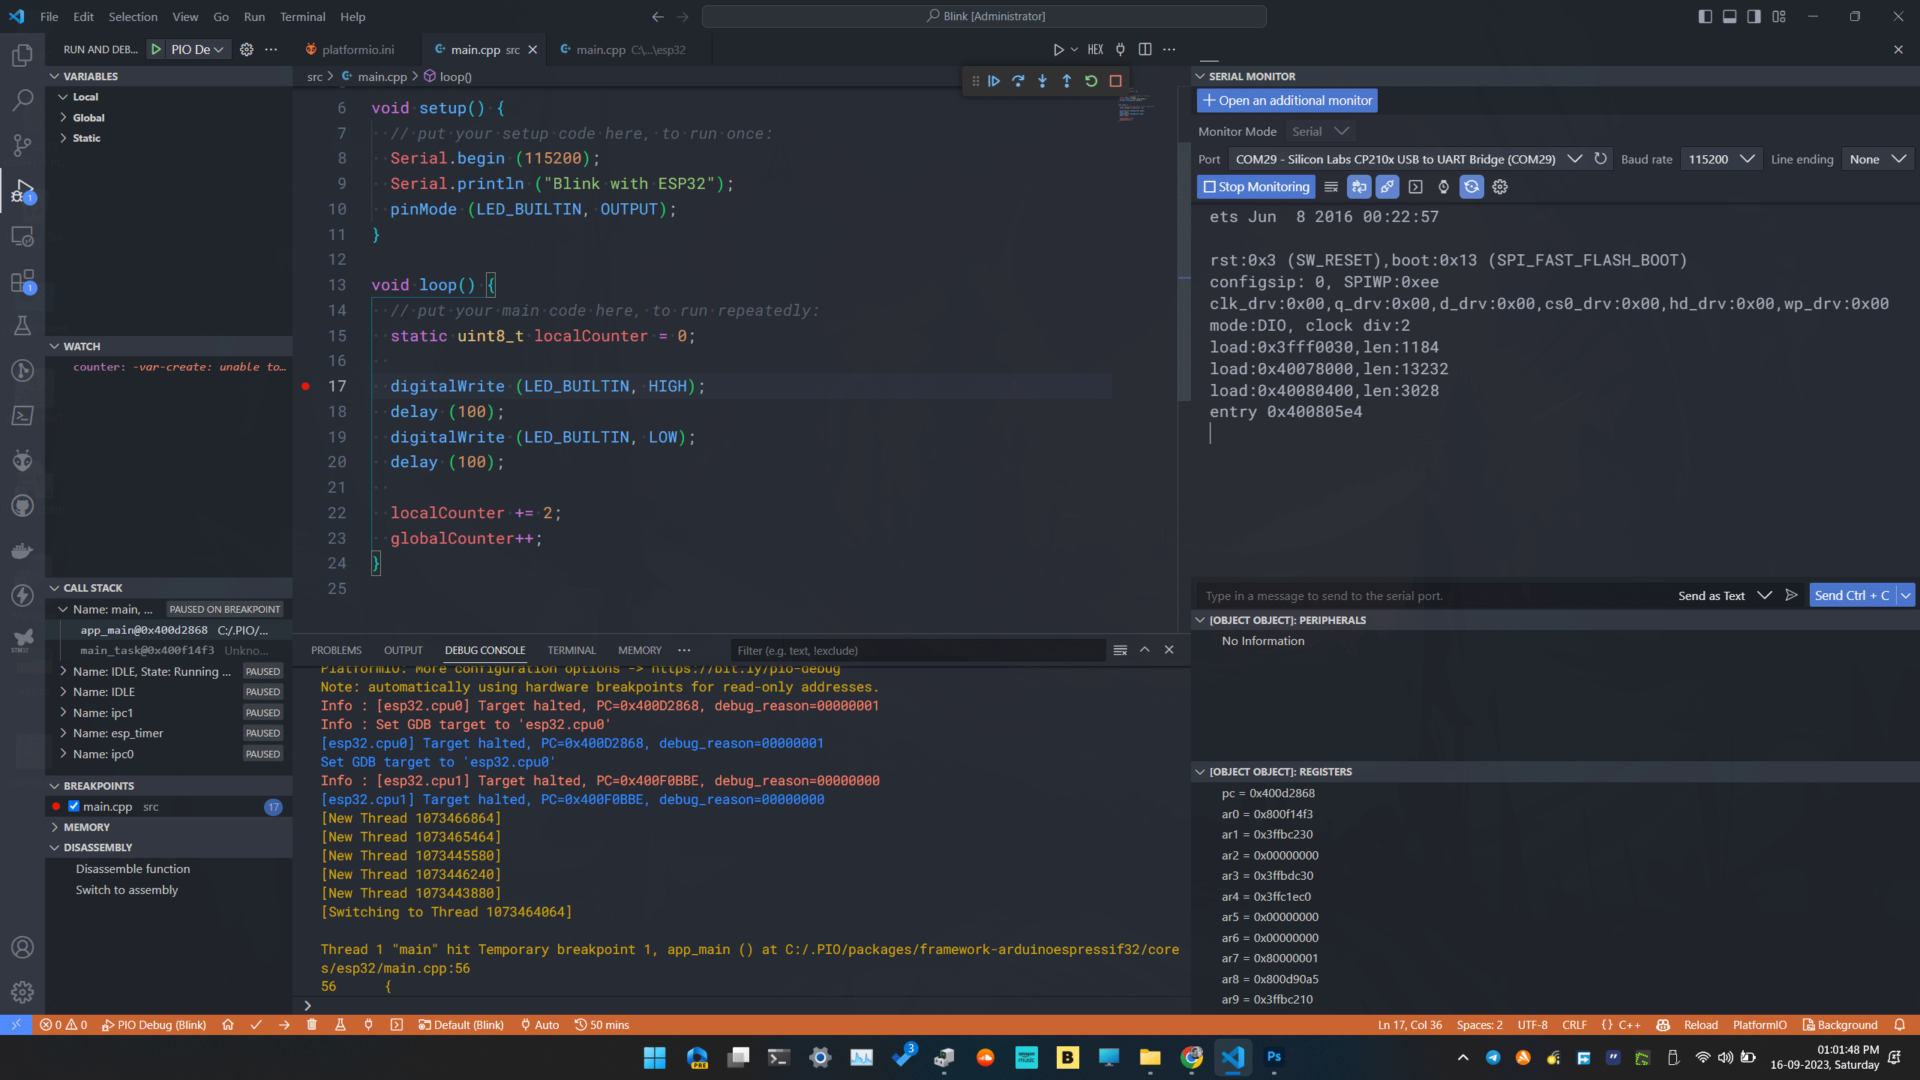Toggle timestamps in the serial monitor
1920x1080 pixels.
coord(1443,187)
